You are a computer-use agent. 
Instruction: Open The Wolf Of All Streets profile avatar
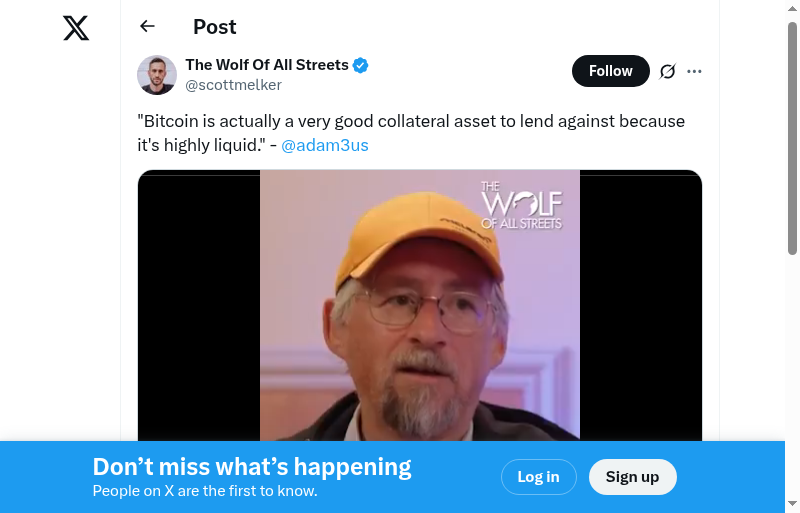click(157, 75)
